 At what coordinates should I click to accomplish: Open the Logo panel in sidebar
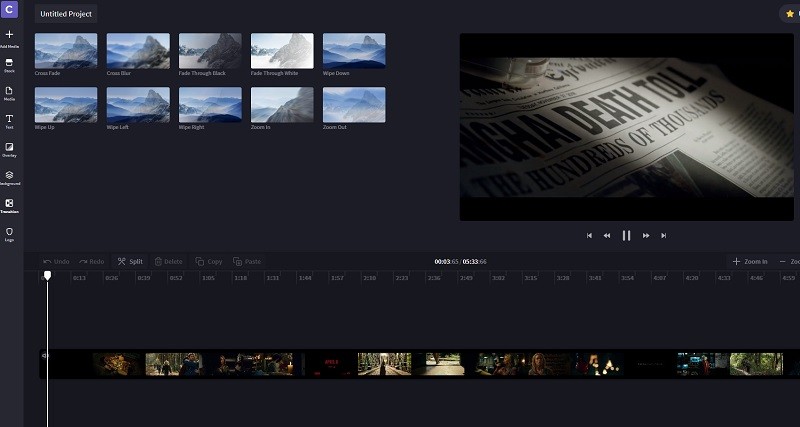click(x=9, y=235)
